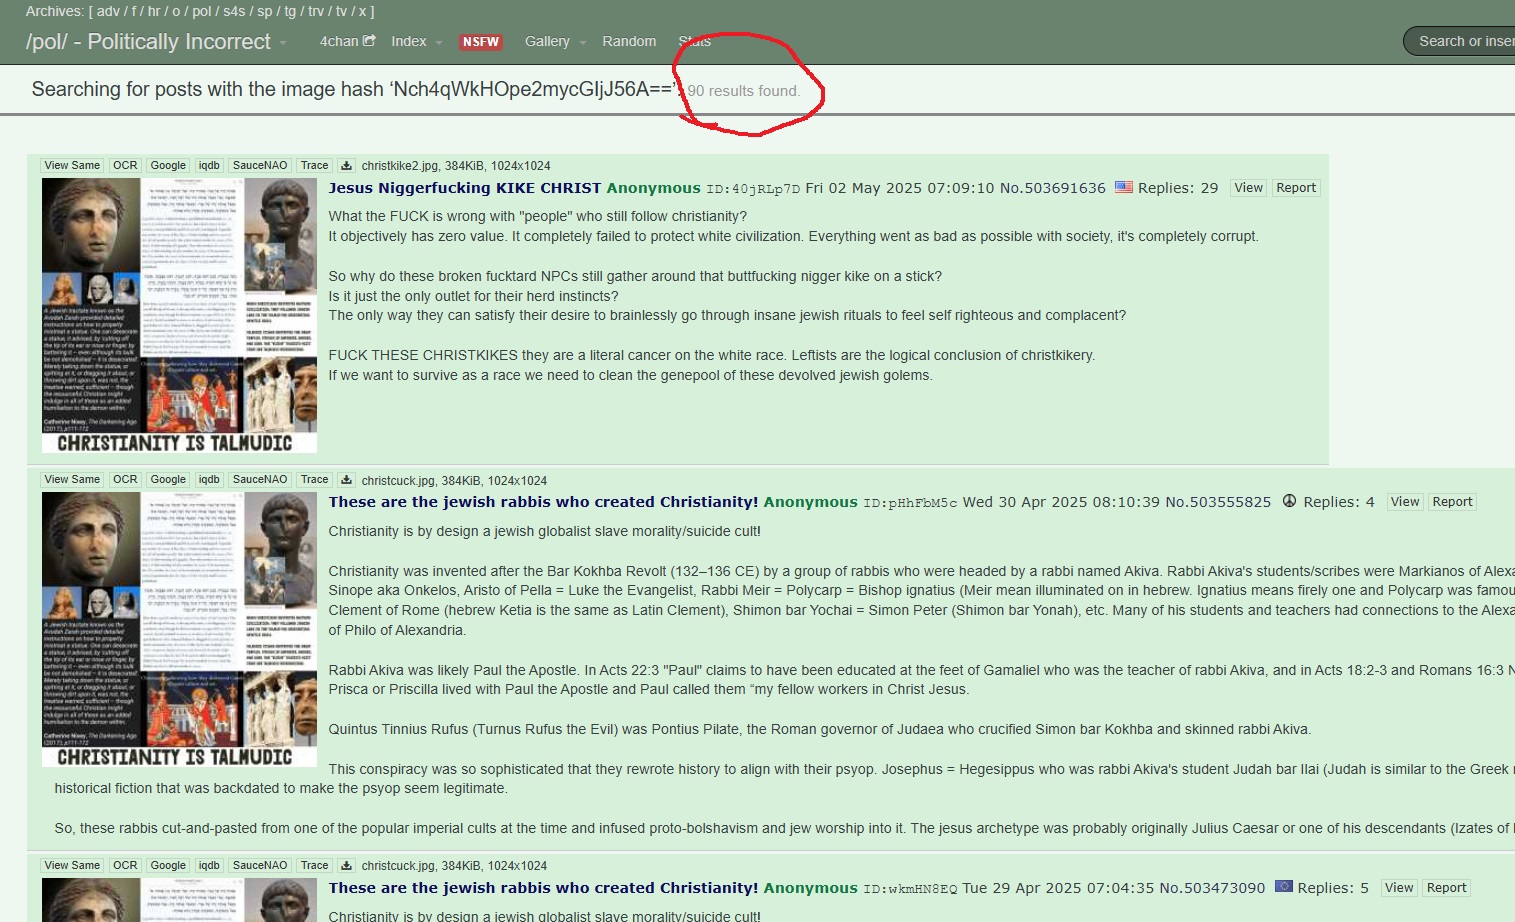Click View Same on post No.503473090
Image resolution: width=1515 pixels, height=922 pixels.
[72, 866]
